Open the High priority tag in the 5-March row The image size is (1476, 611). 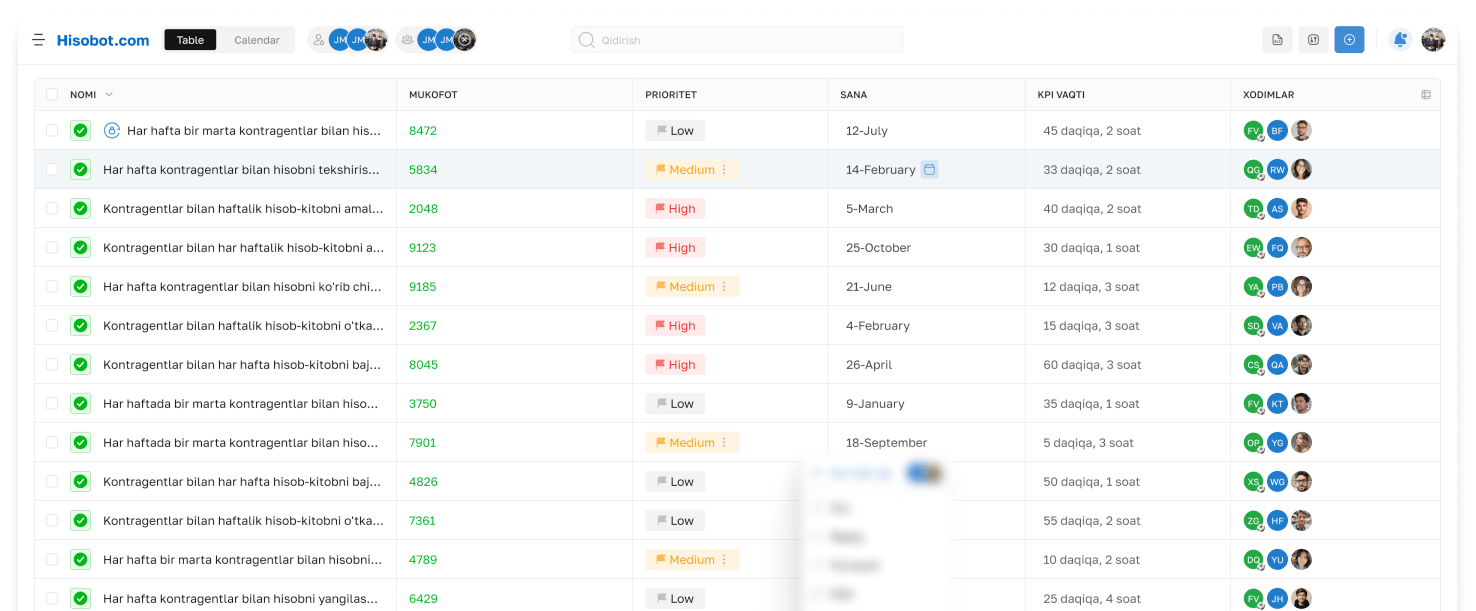[675, 209]
